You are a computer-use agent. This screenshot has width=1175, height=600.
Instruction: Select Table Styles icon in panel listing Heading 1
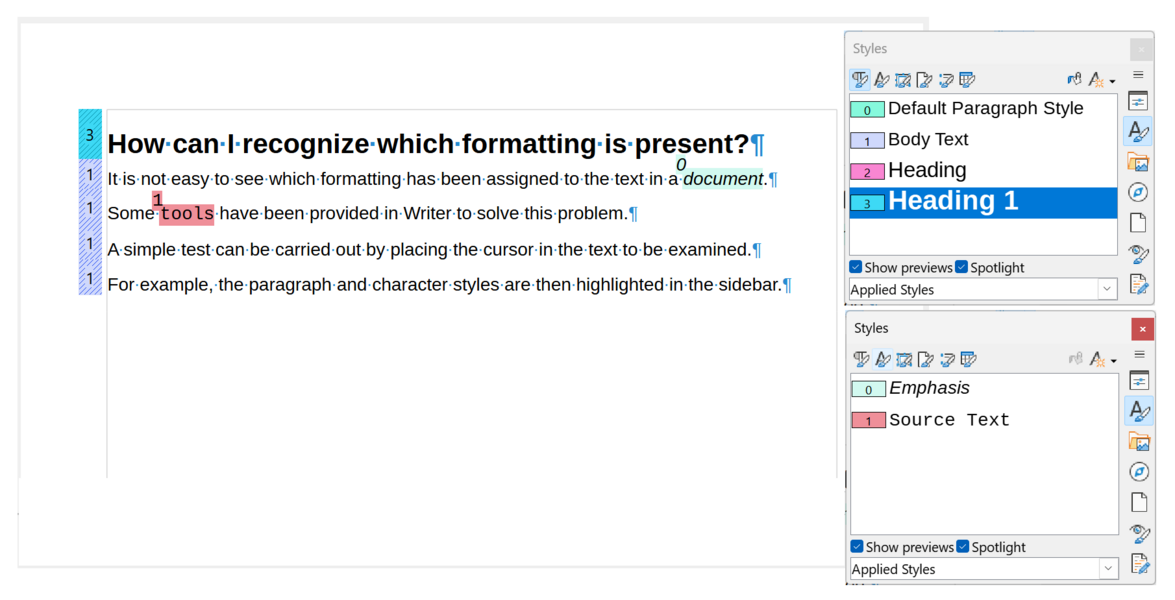(967, 79)
